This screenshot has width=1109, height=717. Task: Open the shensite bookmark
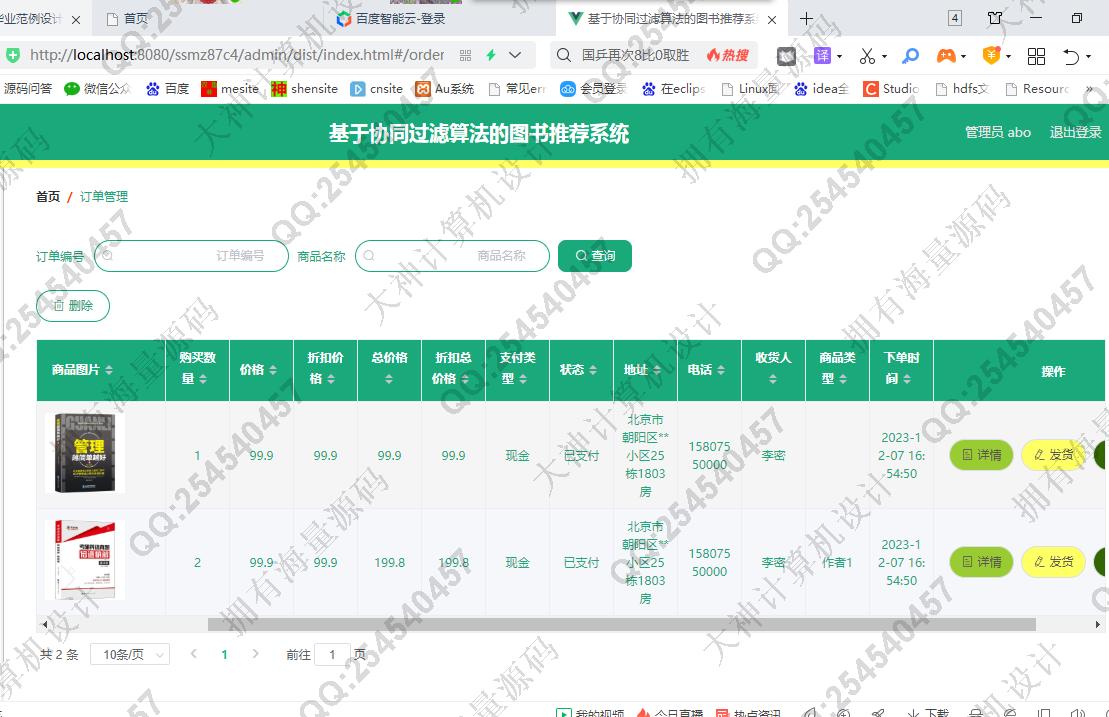[x=305, y=89]
